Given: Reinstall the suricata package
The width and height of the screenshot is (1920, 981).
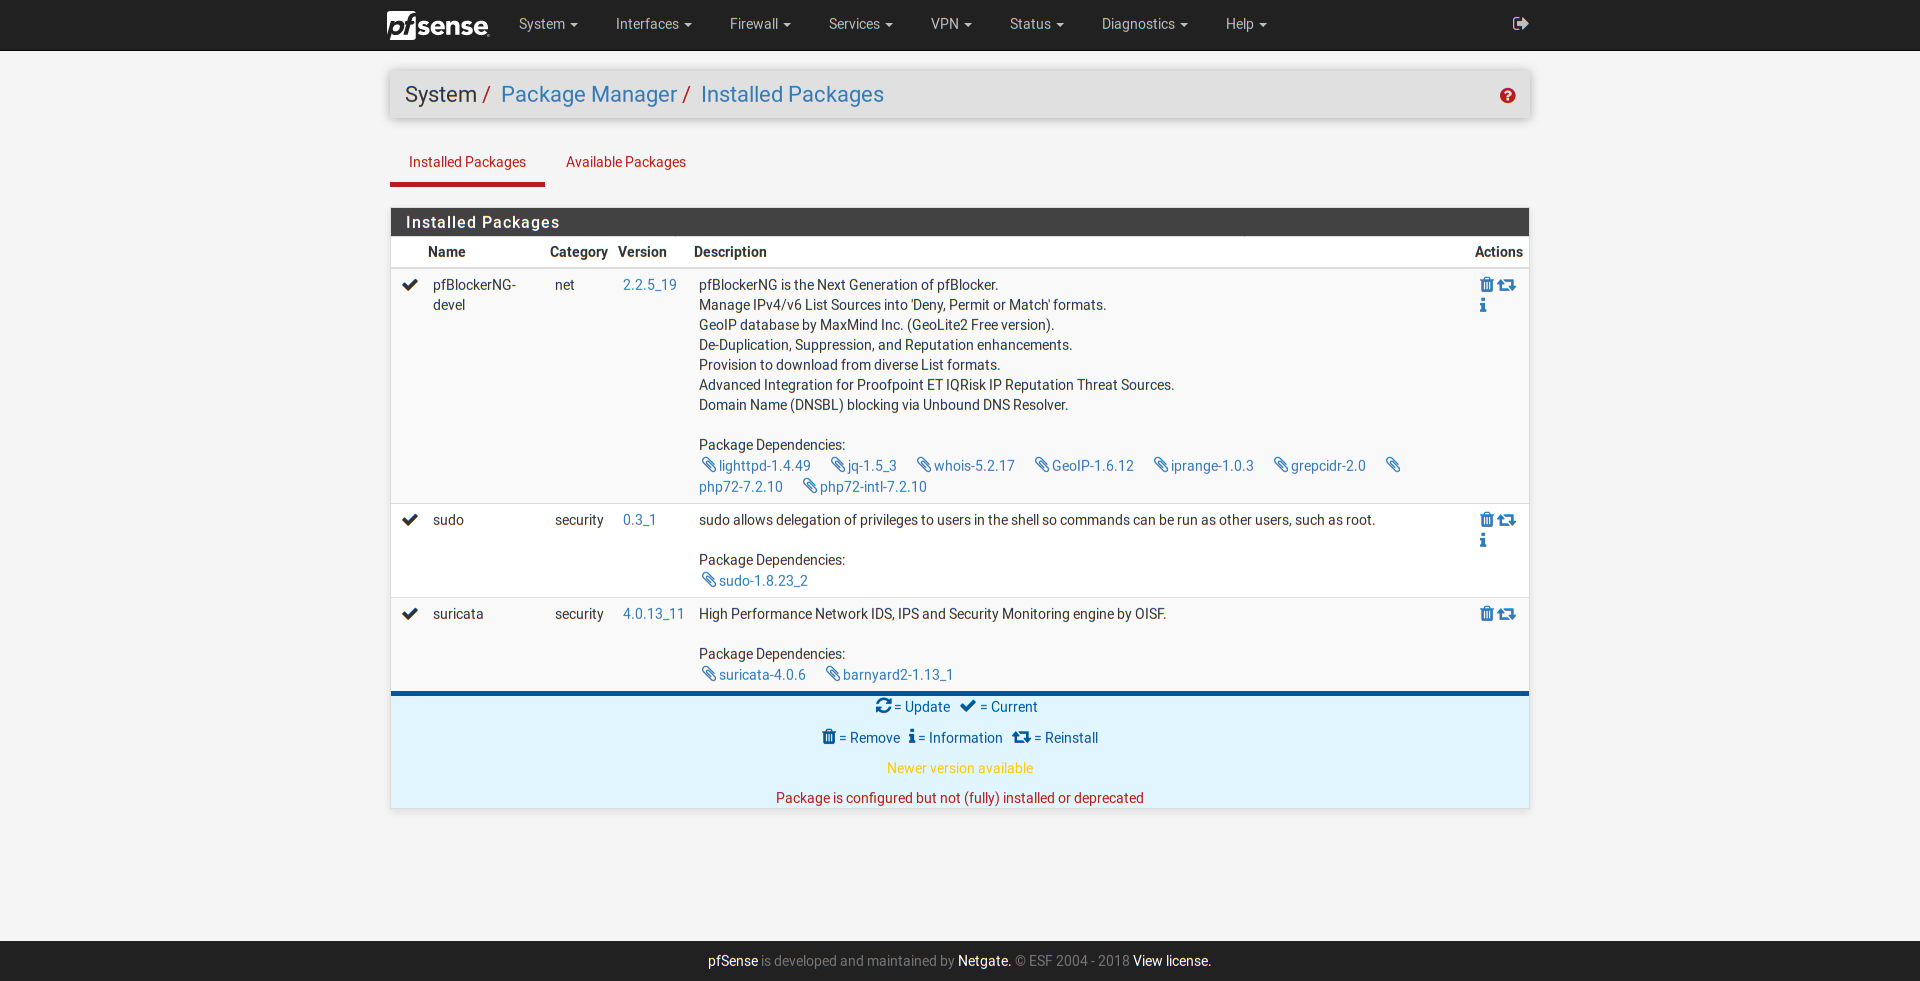Looking at the screenshot, I should [x=1507, y=614].
